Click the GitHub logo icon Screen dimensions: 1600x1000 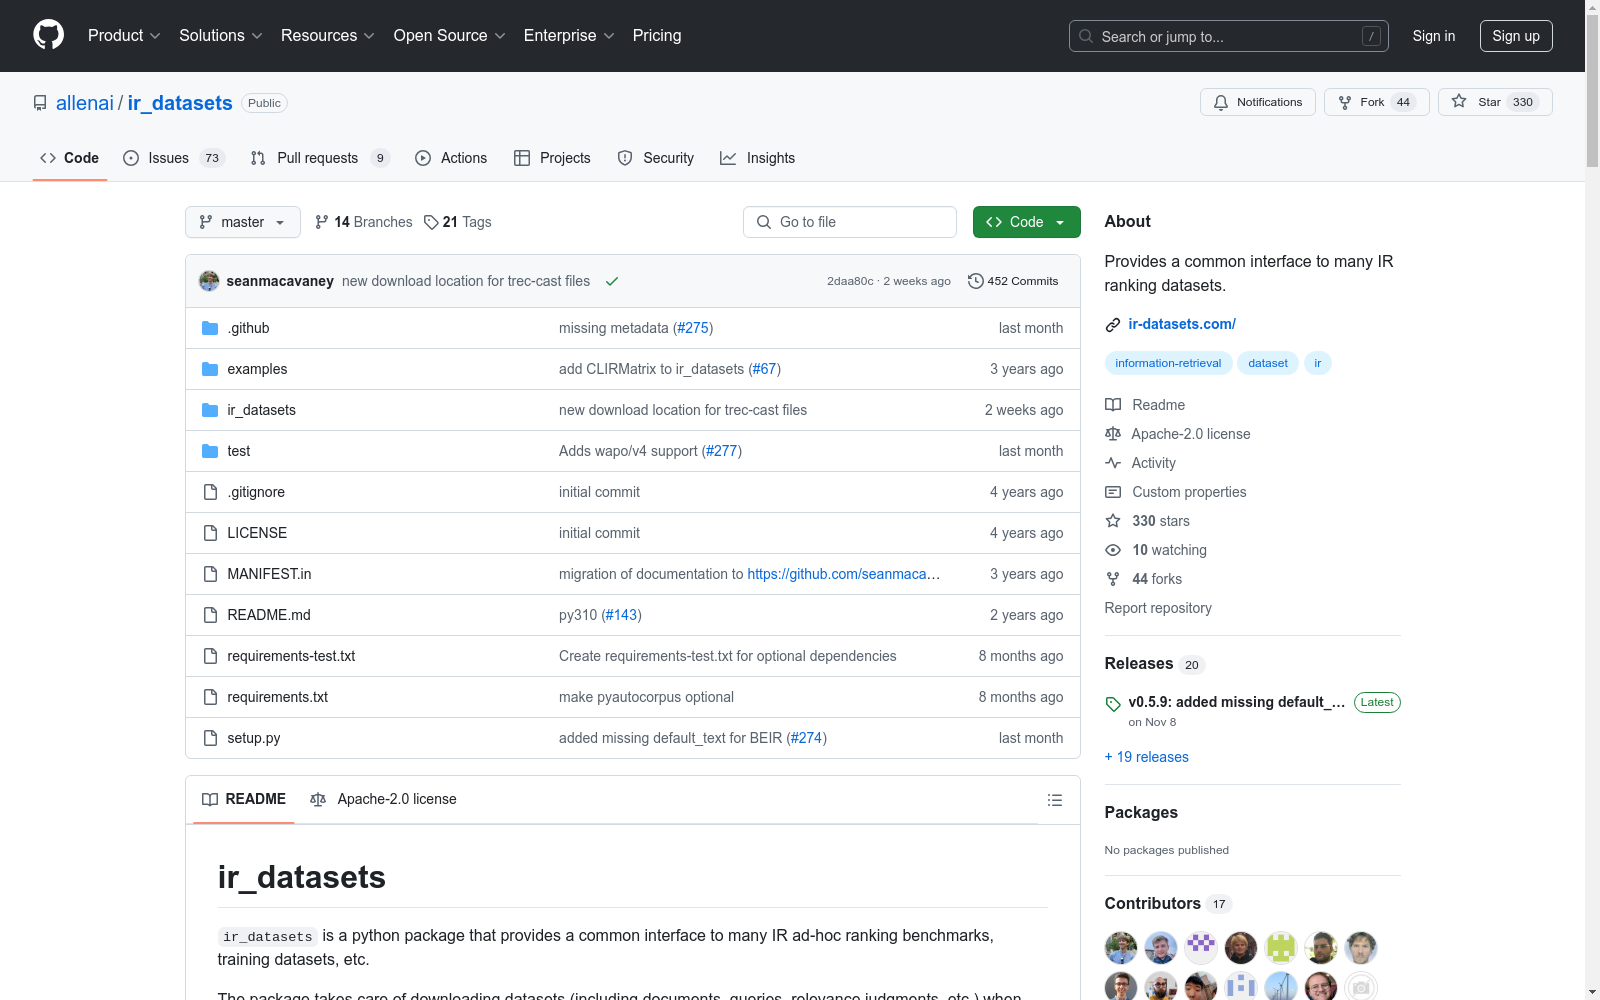[x=48, y=35]
